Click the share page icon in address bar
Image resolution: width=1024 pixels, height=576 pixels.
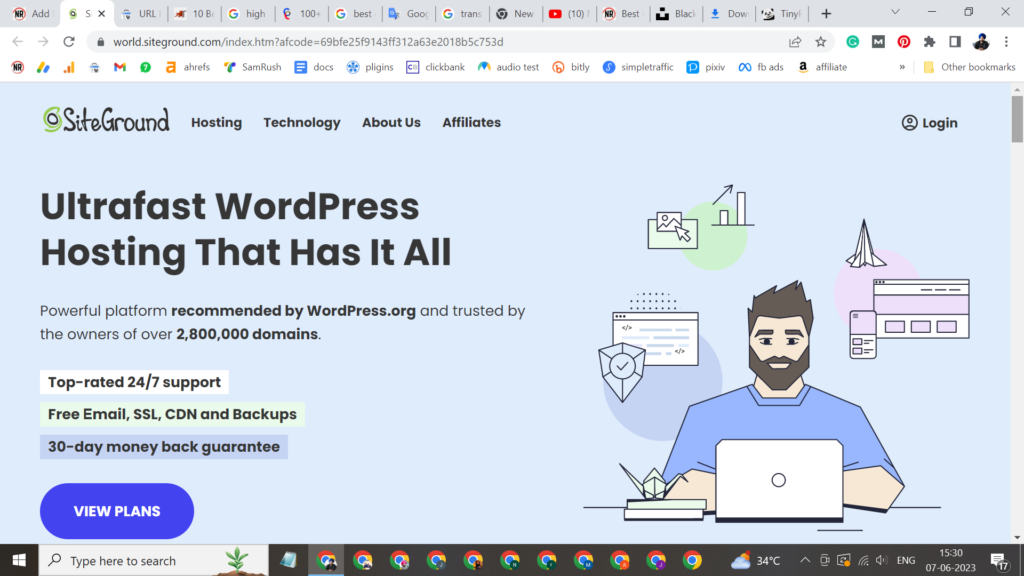click(795, 42)
